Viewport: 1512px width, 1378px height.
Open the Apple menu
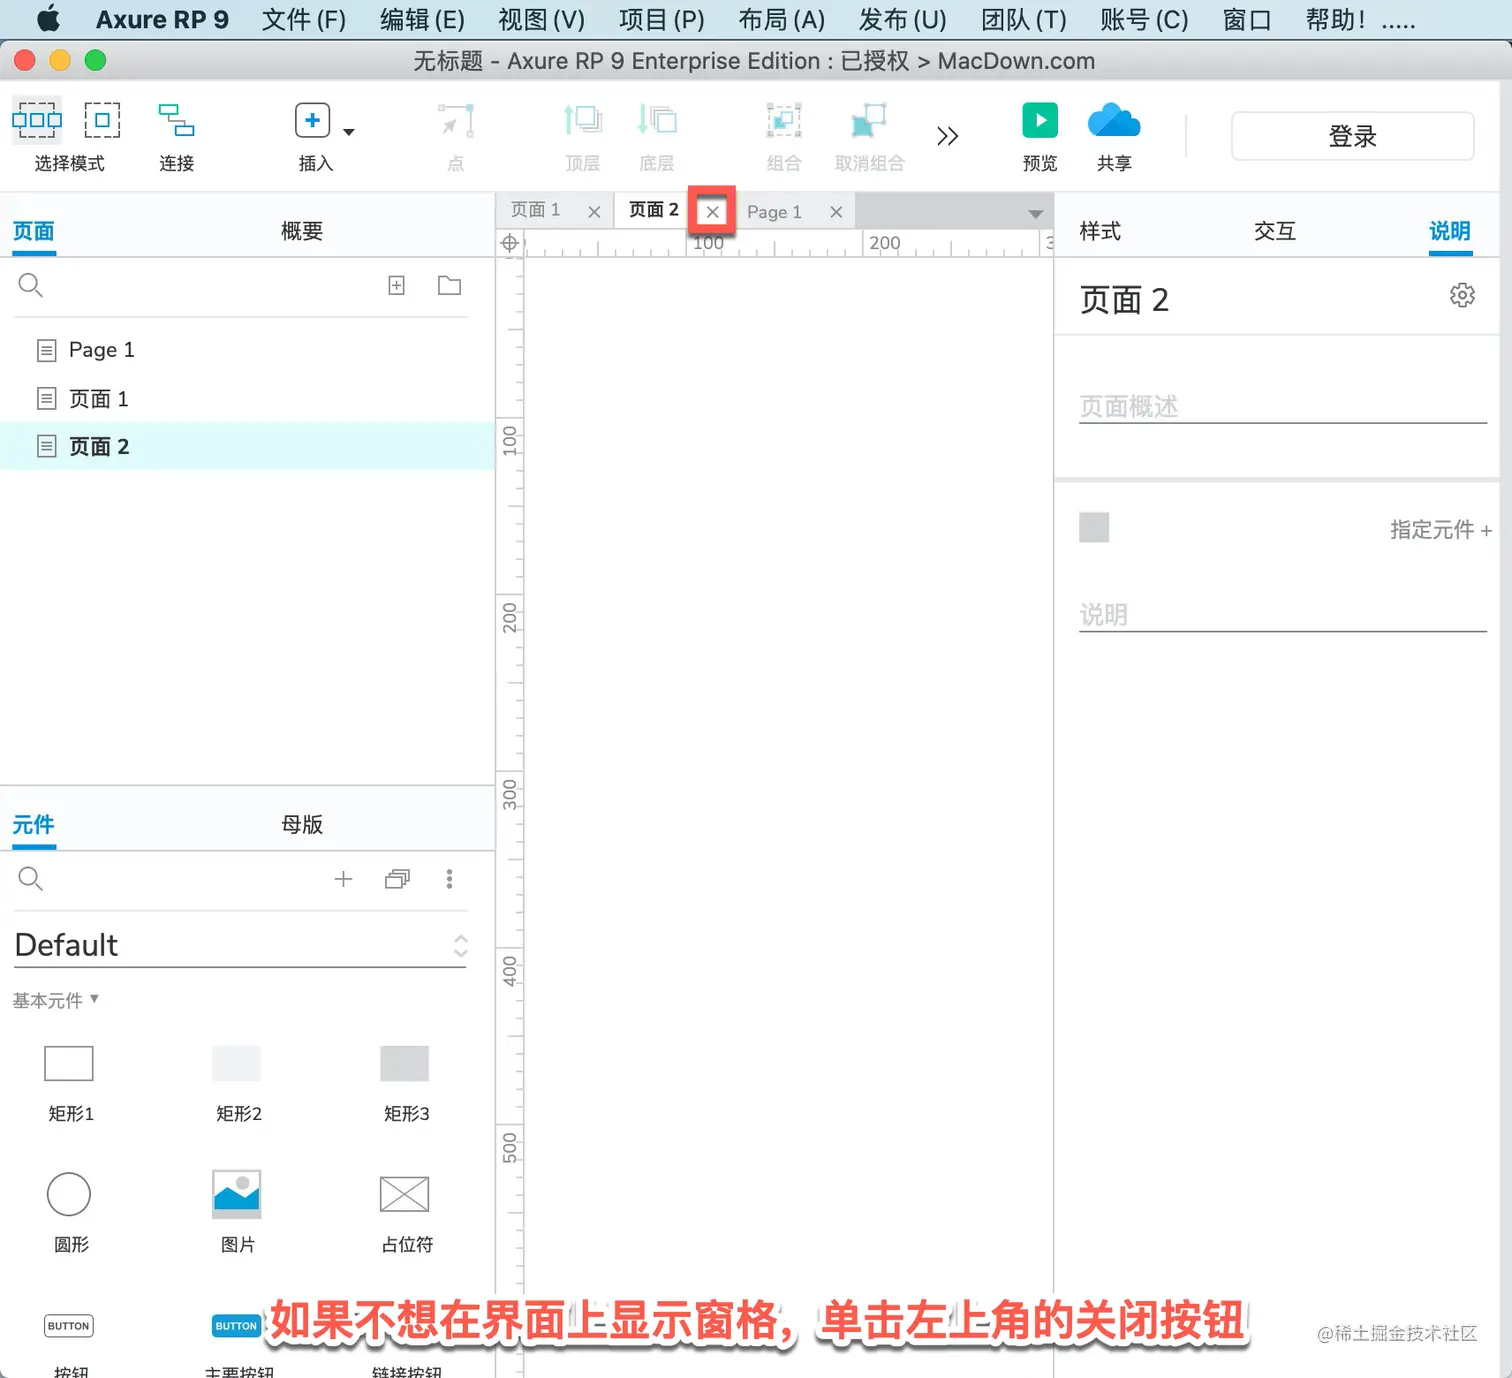point(48,19)
